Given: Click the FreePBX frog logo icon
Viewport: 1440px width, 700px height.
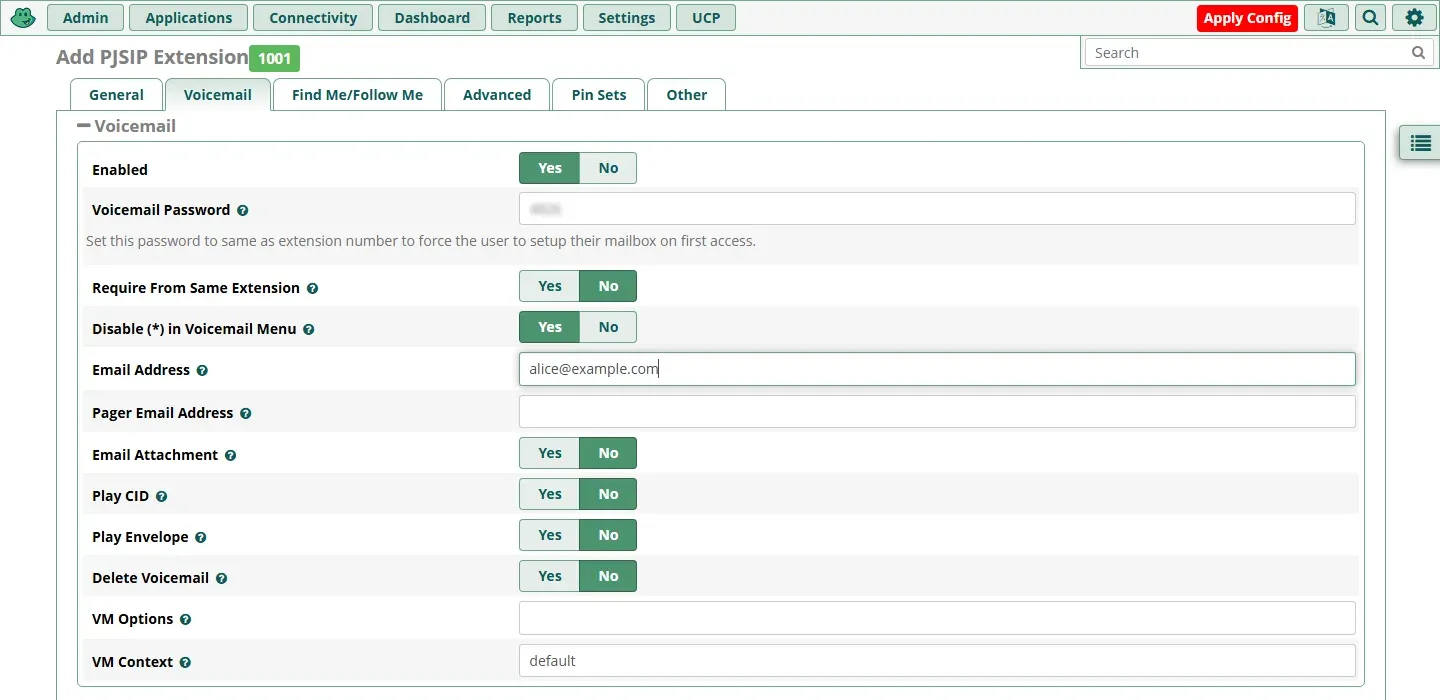Looking at the screenshot, I should coord(23,17).
